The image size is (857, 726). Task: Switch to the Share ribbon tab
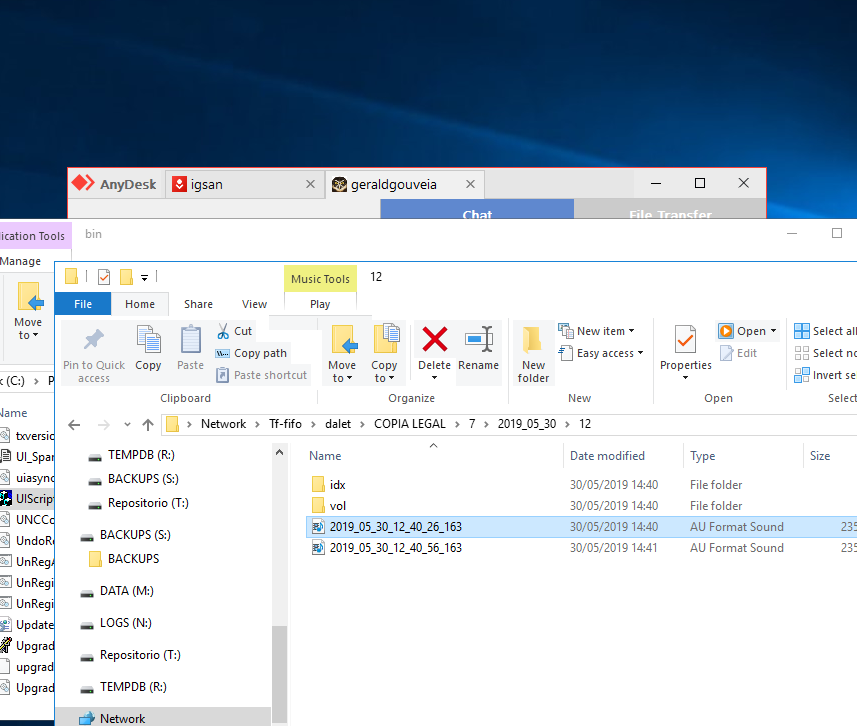click(198, 304)
